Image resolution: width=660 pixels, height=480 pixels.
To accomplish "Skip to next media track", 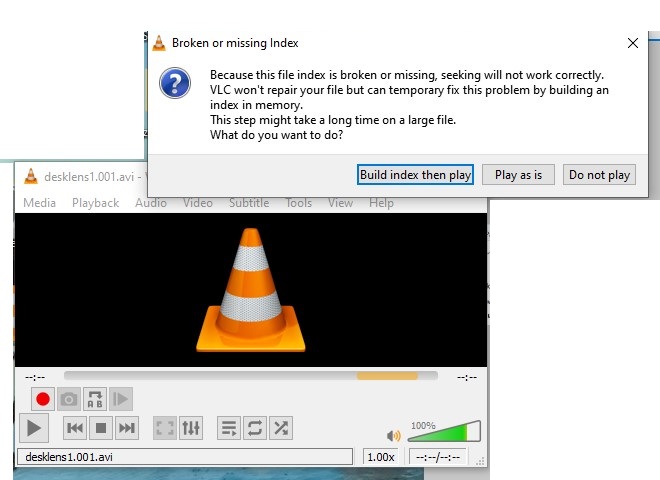I will pyautogui.click(x=127, y=428).
